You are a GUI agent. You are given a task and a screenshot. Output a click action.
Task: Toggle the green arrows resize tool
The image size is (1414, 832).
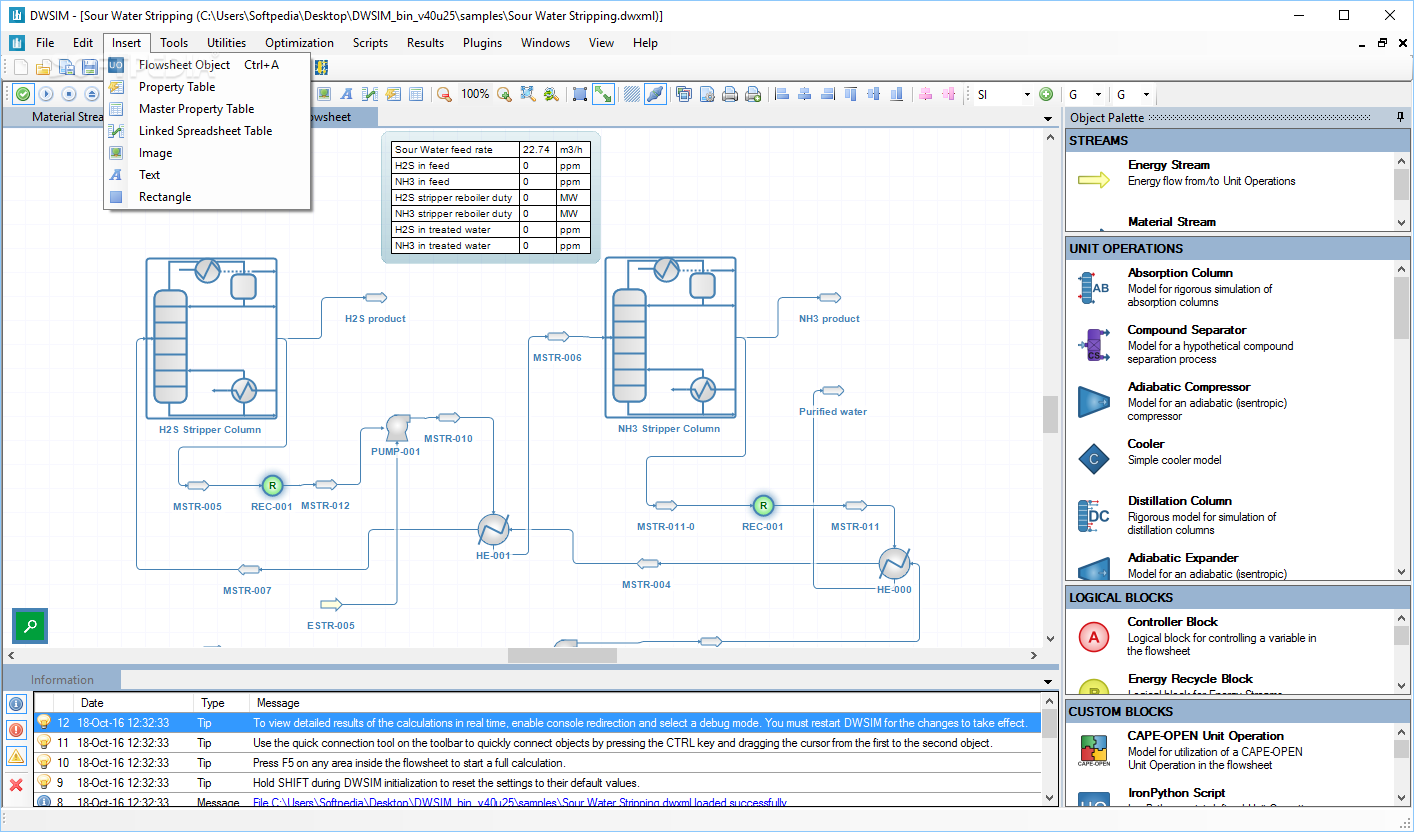(603, 94)
